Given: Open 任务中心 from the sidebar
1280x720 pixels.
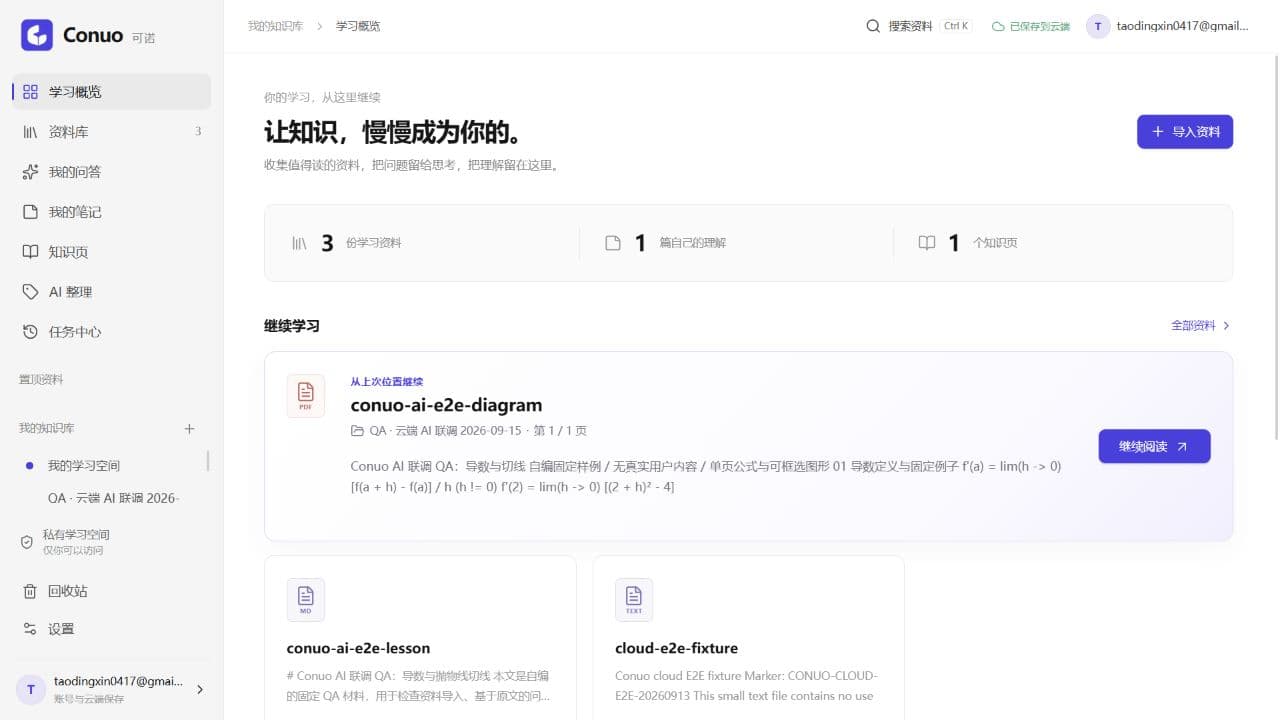Looking at the screenshot, I should 112,332.
